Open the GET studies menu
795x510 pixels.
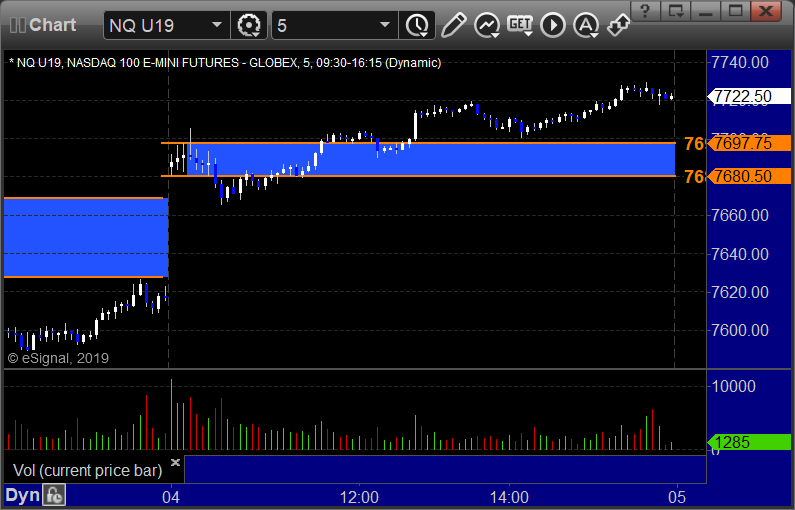click(x=520, y=25)
